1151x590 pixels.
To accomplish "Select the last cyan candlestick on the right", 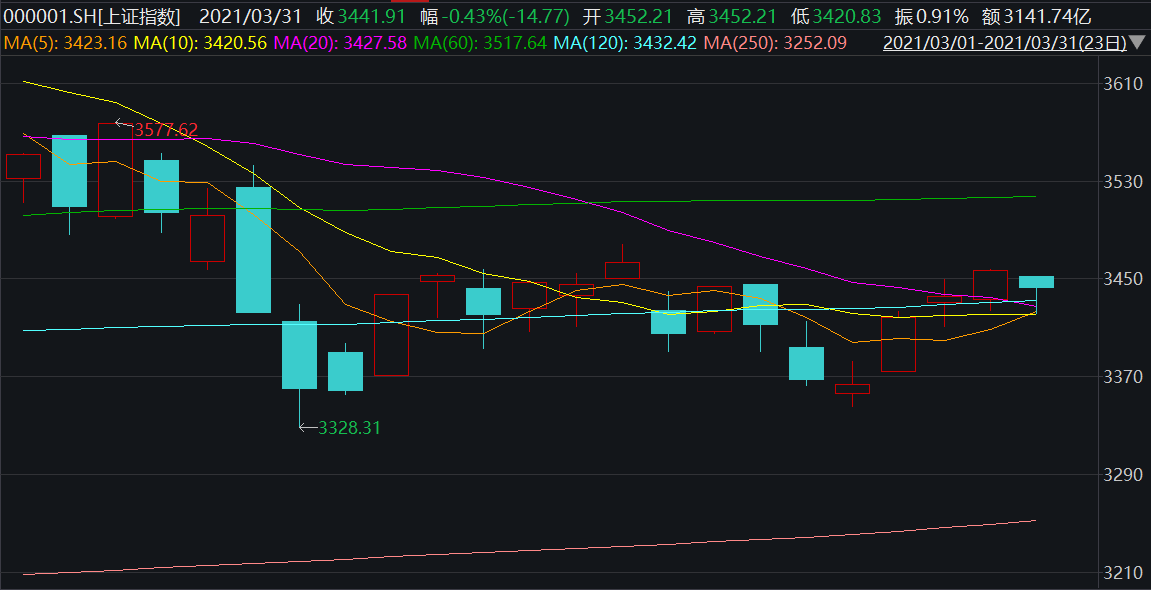I will (x=1036, y=281).
